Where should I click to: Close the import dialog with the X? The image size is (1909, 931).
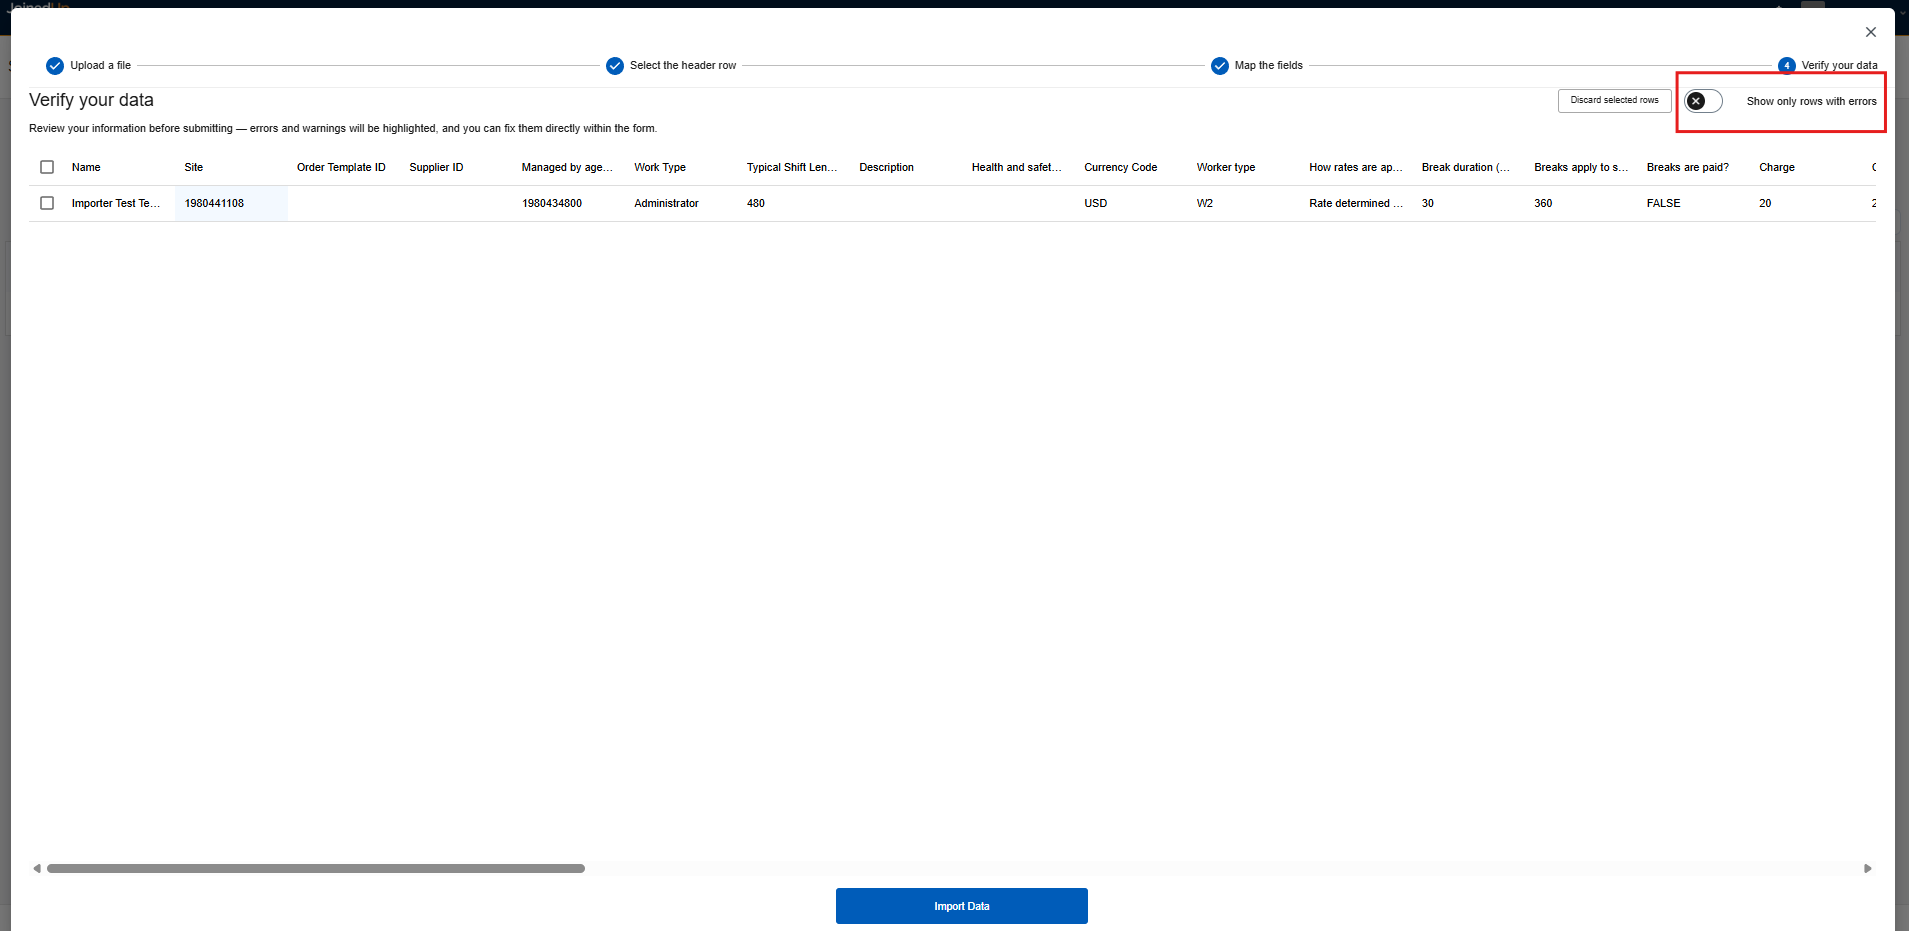(1871, 32)
